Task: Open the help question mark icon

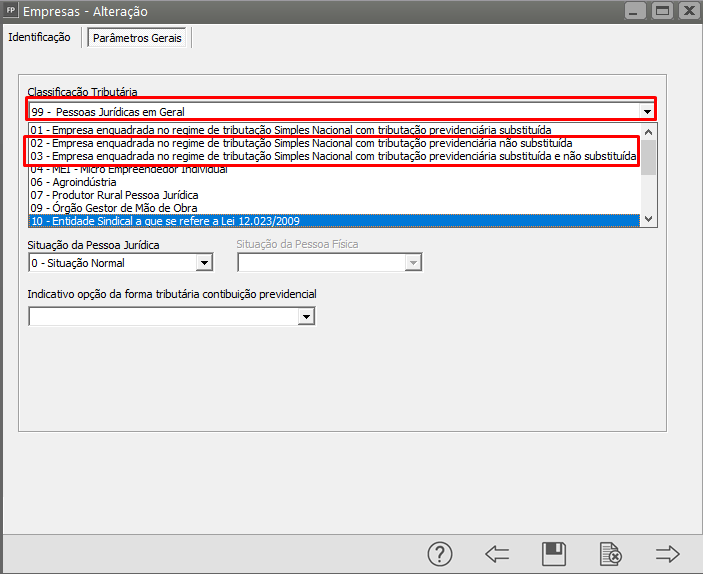Action: coord(440,554)
